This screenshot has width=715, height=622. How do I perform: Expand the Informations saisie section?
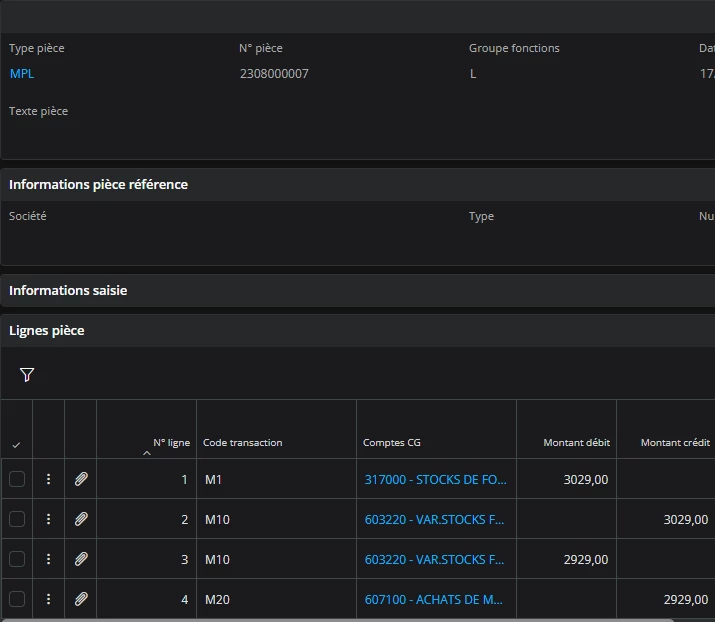coord(68,290)
